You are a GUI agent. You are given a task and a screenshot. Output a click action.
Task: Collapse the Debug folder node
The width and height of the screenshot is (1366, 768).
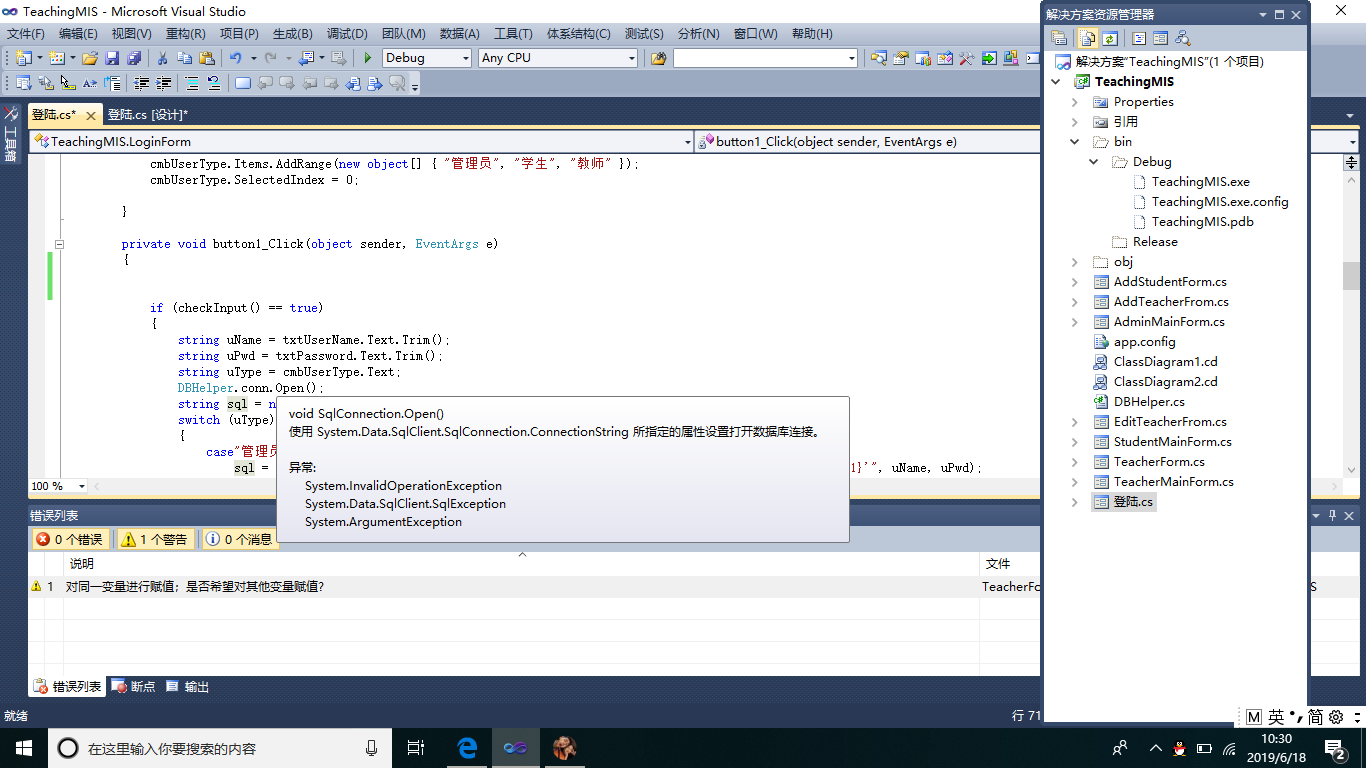coord(1095,162)
